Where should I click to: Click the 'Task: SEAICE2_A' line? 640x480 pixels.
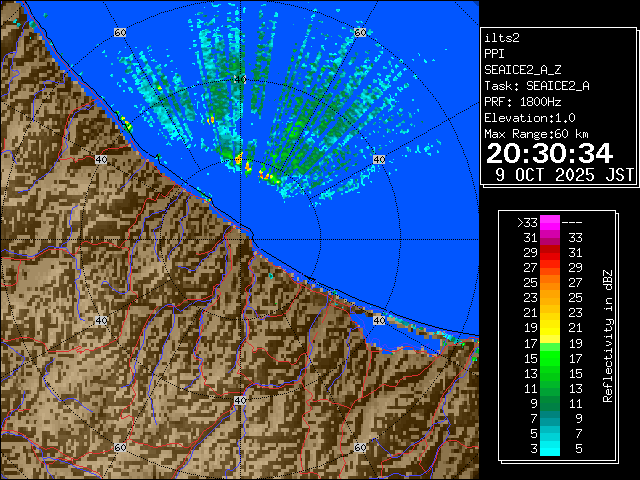point(536,85)
